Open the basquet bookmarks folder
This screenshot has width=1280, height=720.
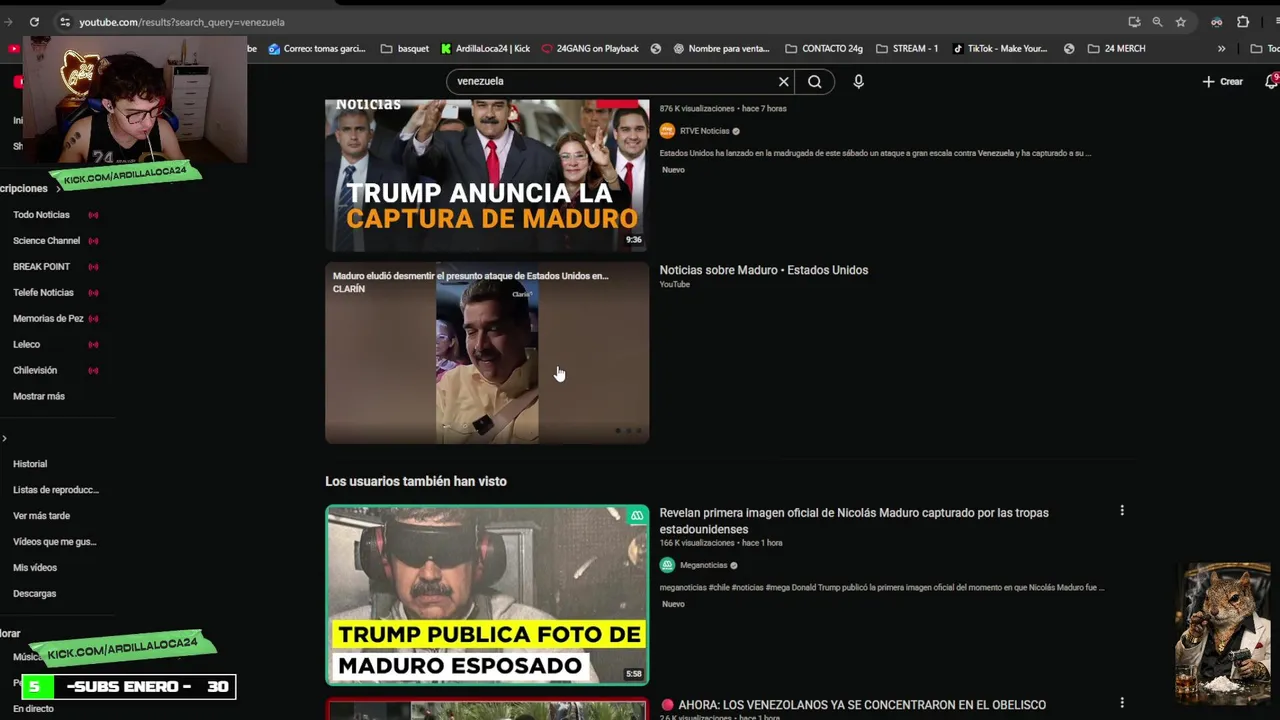[x=405, y=48]
